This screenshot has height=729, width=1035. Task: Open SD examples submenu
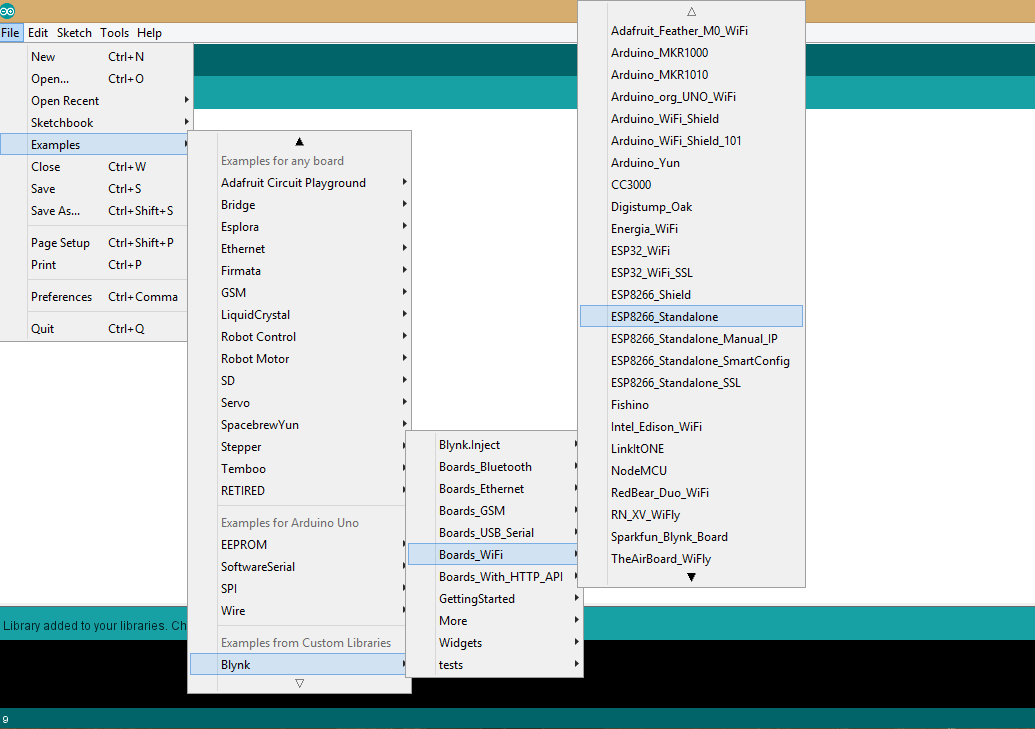(300, 380)
